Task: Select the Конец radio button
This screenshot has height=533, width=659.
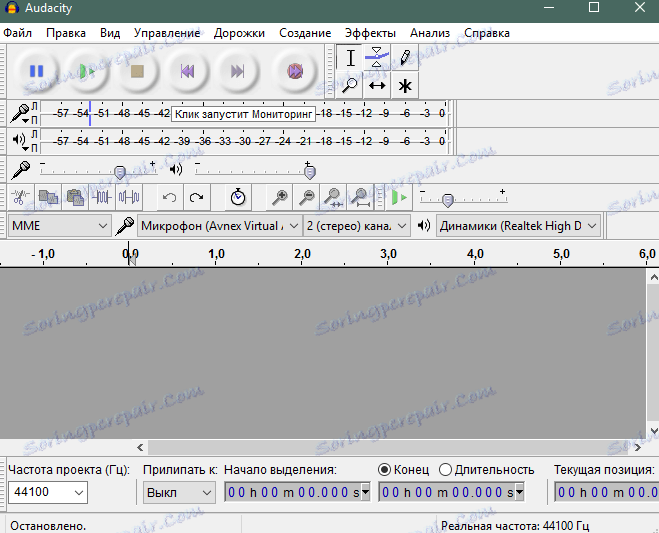Action: [384, 469]
